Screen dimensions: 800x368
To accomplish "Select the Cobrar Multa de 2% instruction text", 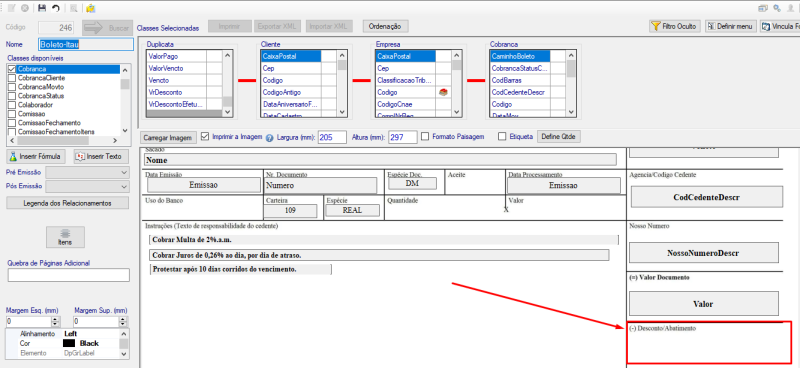I will [384, 239].
